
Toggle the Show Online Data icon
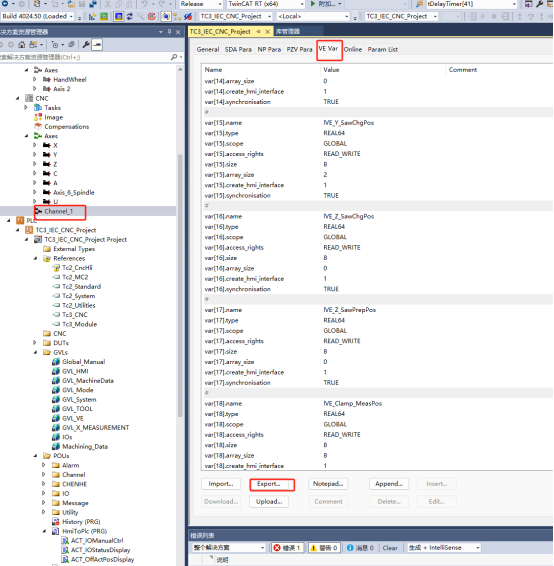(x=166, y=17)
